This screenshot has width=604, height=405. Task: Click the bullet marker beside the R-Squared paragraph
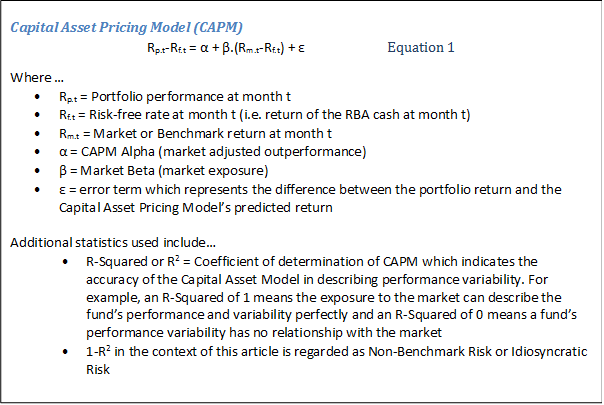pyautogui.click(x=65, y=262)
